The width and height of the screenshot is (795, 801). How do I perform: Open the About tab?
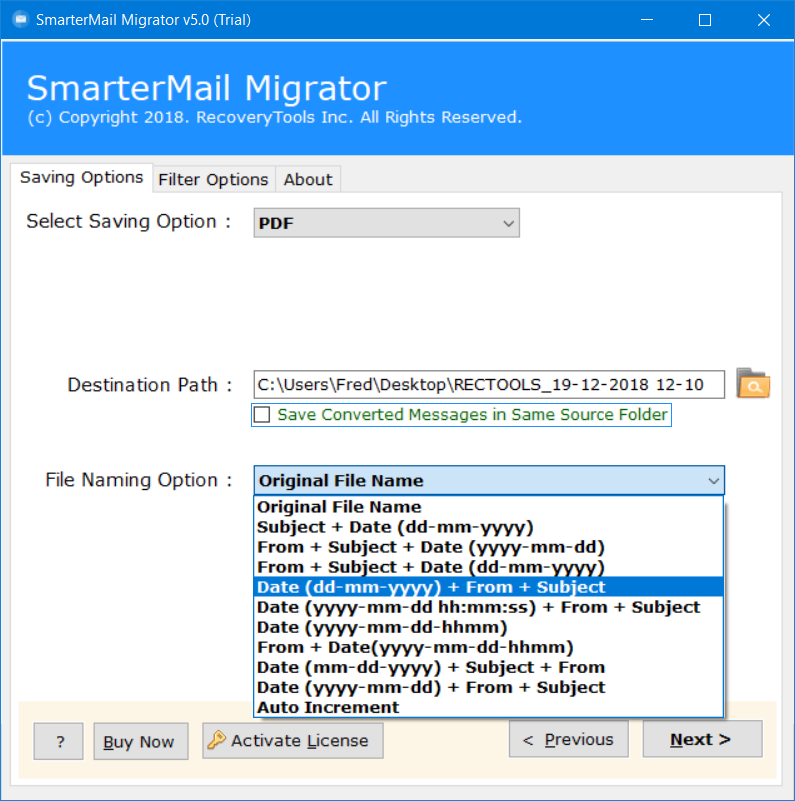tap(308, 179)
